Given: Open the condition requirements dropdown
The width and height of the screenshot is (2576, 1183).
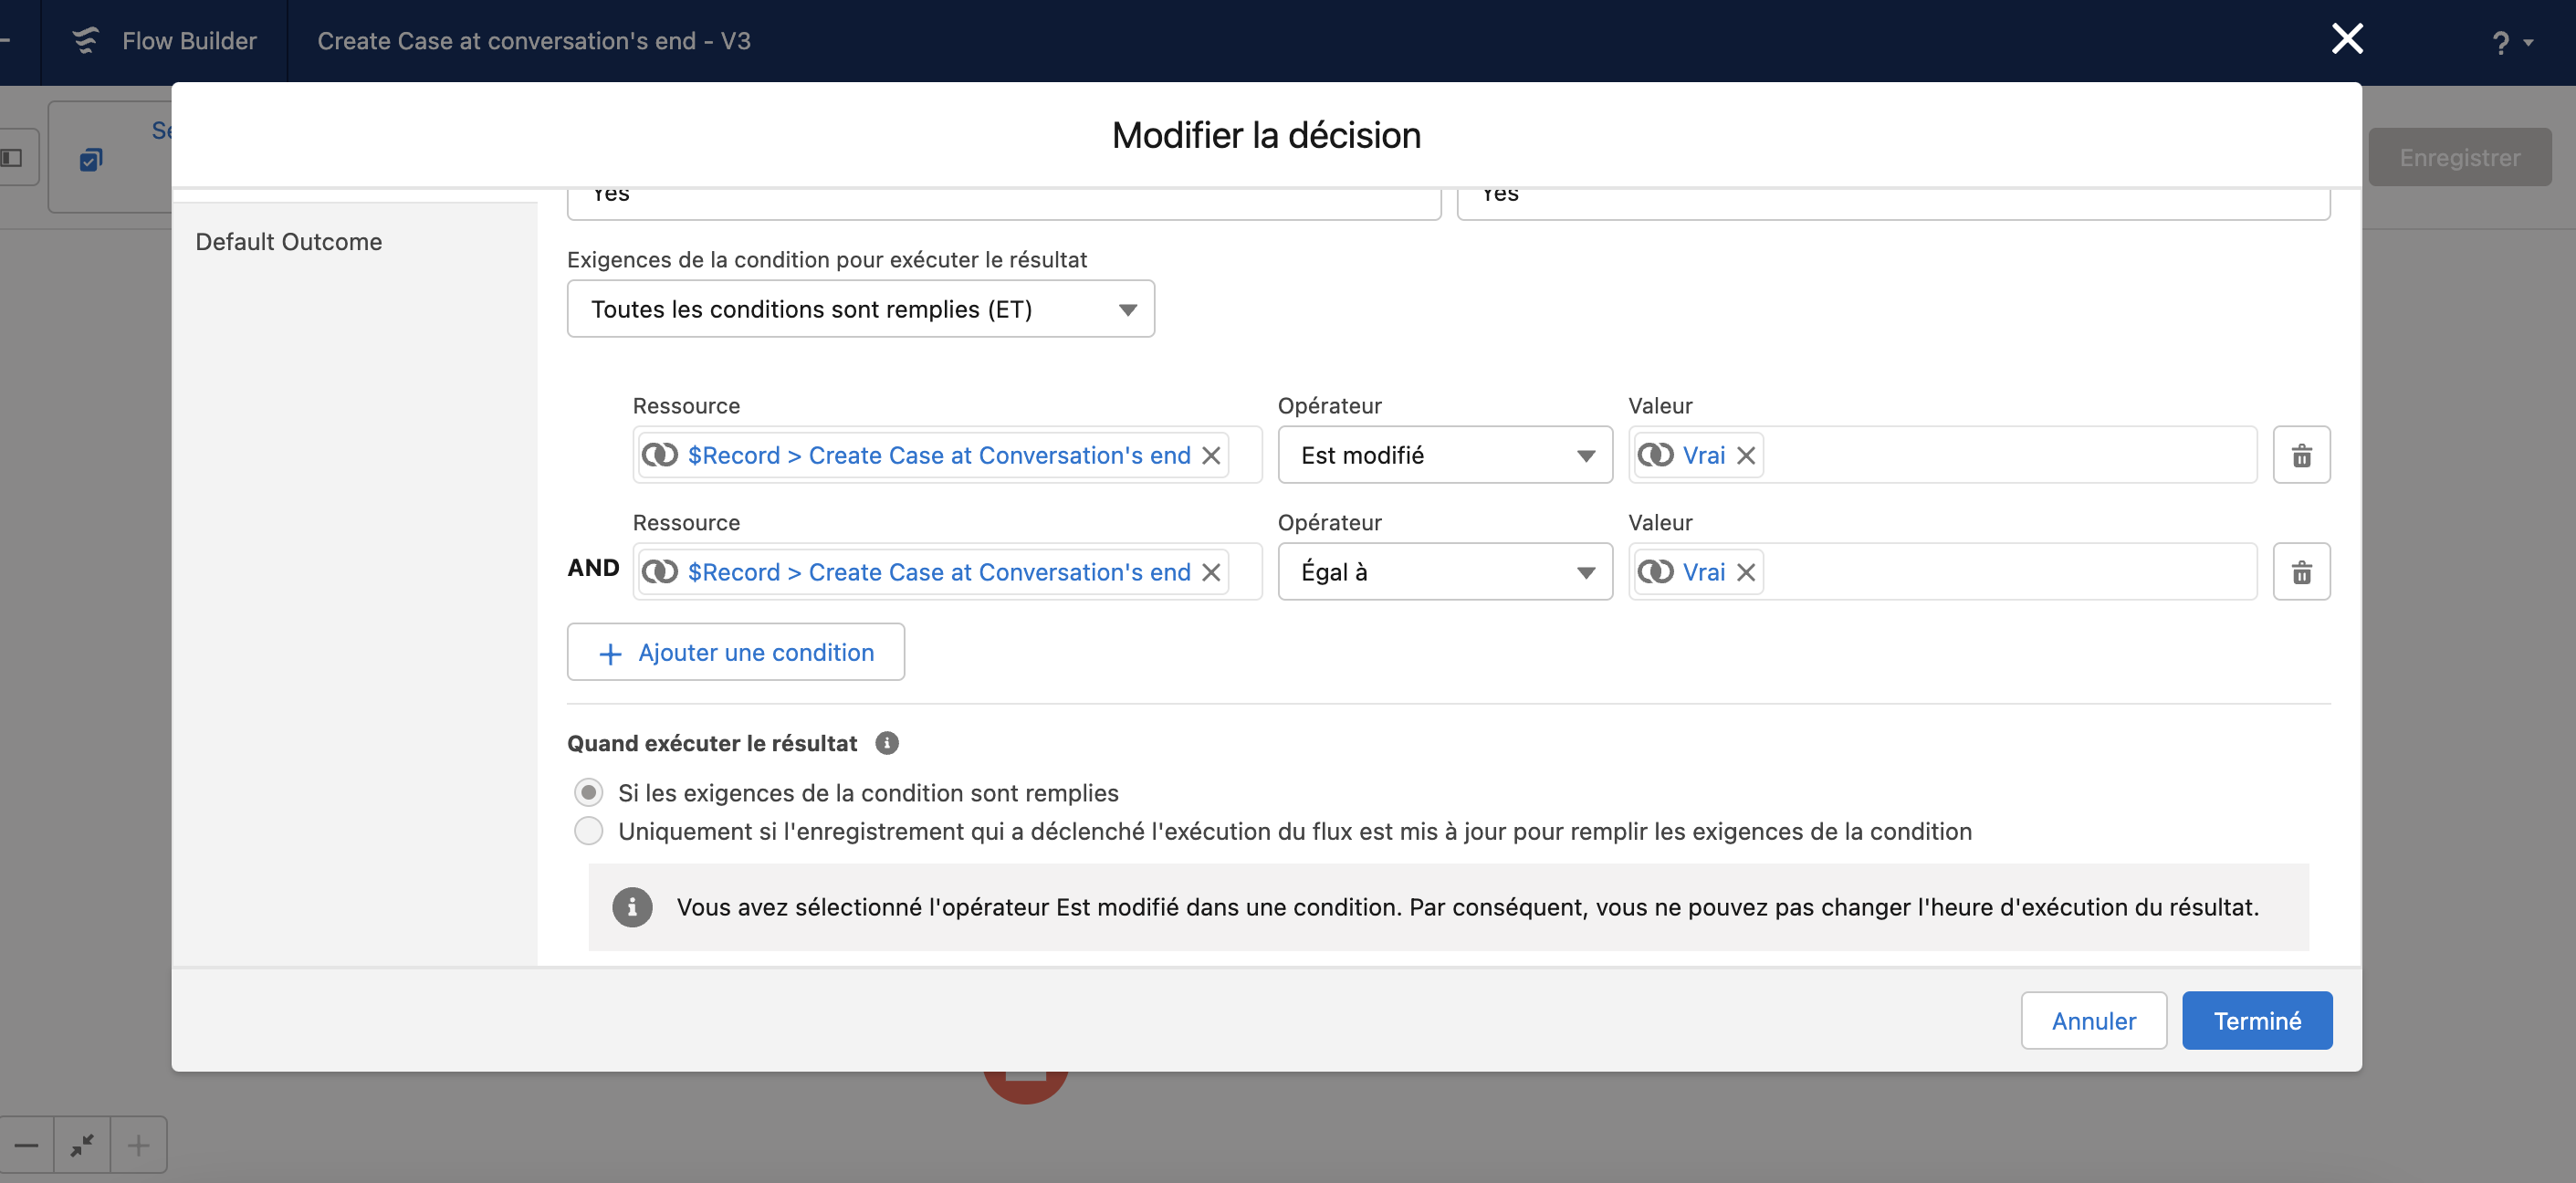Looking at the screenshot, I should coord(860,309).
